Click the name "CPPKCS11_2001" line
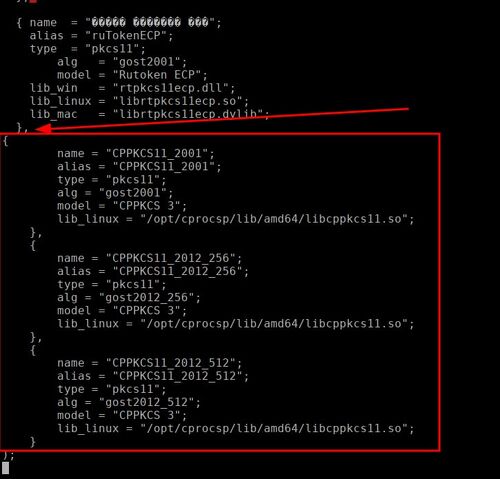This screenshot has width=500, height=479. pyautogui.click(x=136, y=154)
